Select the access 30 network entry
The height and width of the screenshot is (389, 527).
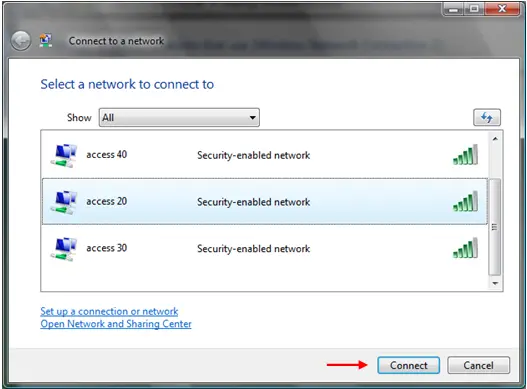pyautogui.click(x=265, y=248)
